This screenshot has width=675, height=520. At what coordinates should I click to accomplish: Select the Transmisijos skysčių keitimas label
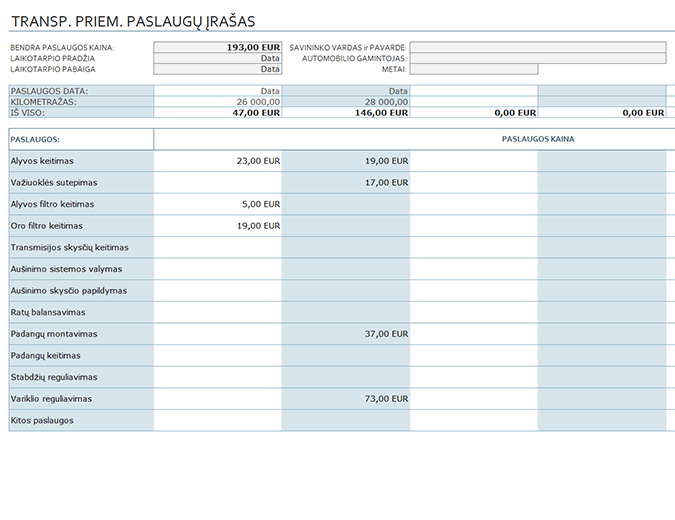click(81, 248)
